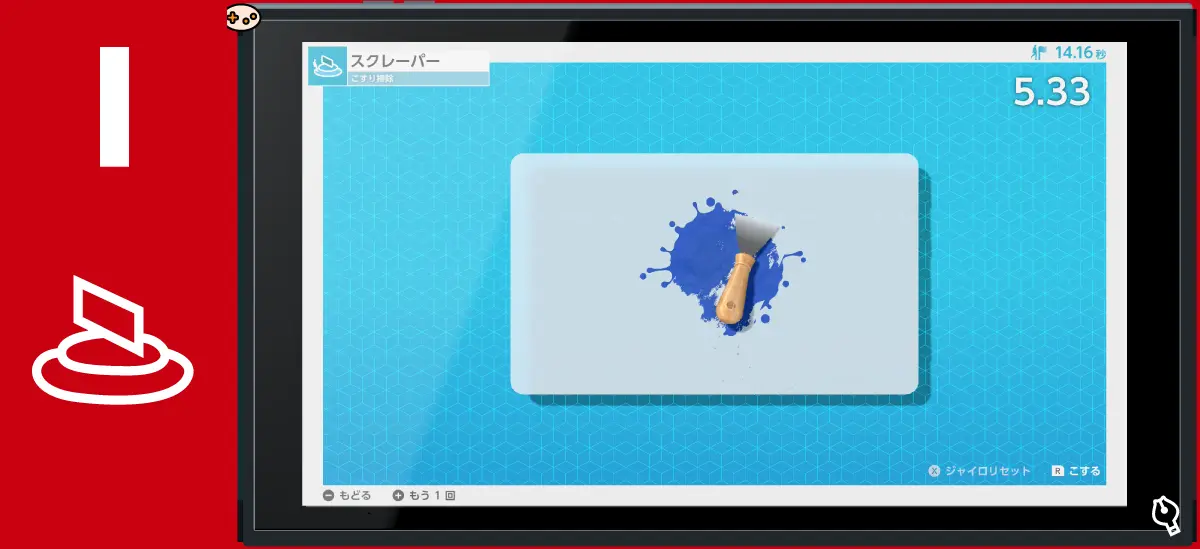
Task: Click the white vertical bar on the red panel
Action: click(116, 106)
